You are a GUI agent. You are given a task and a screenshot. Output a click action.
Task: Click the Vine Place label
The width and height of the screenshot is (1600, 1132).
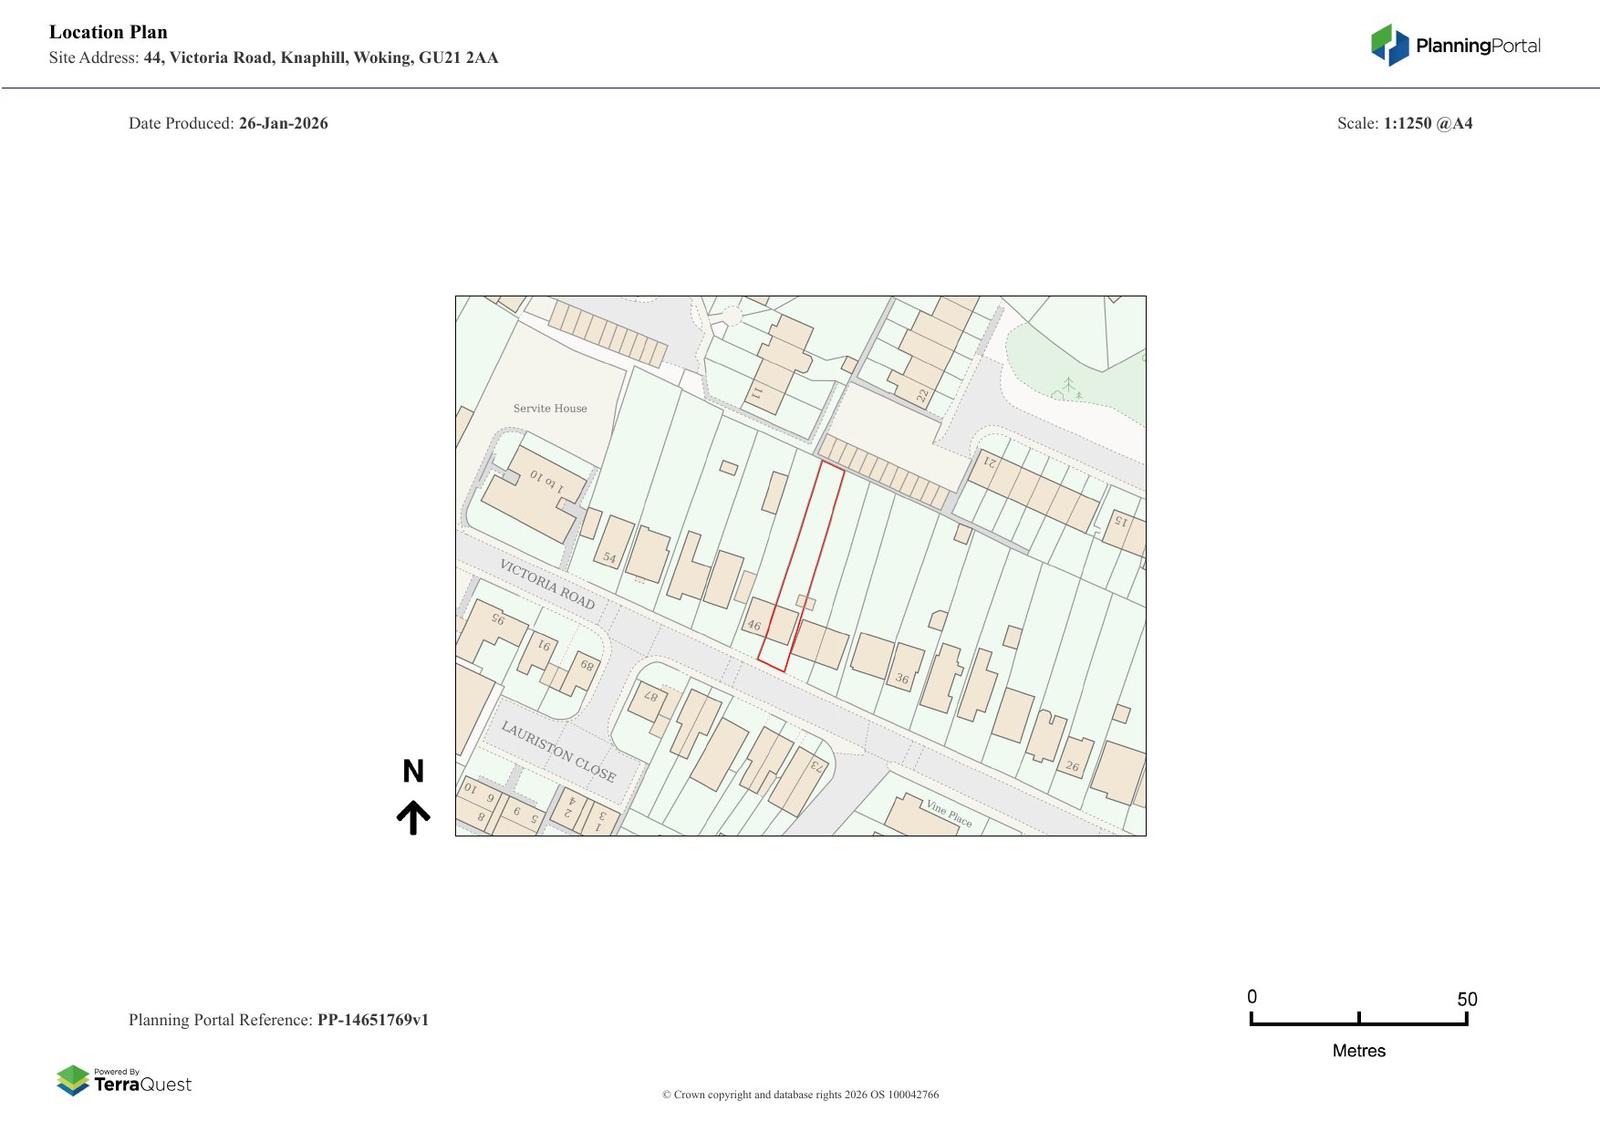948,813
